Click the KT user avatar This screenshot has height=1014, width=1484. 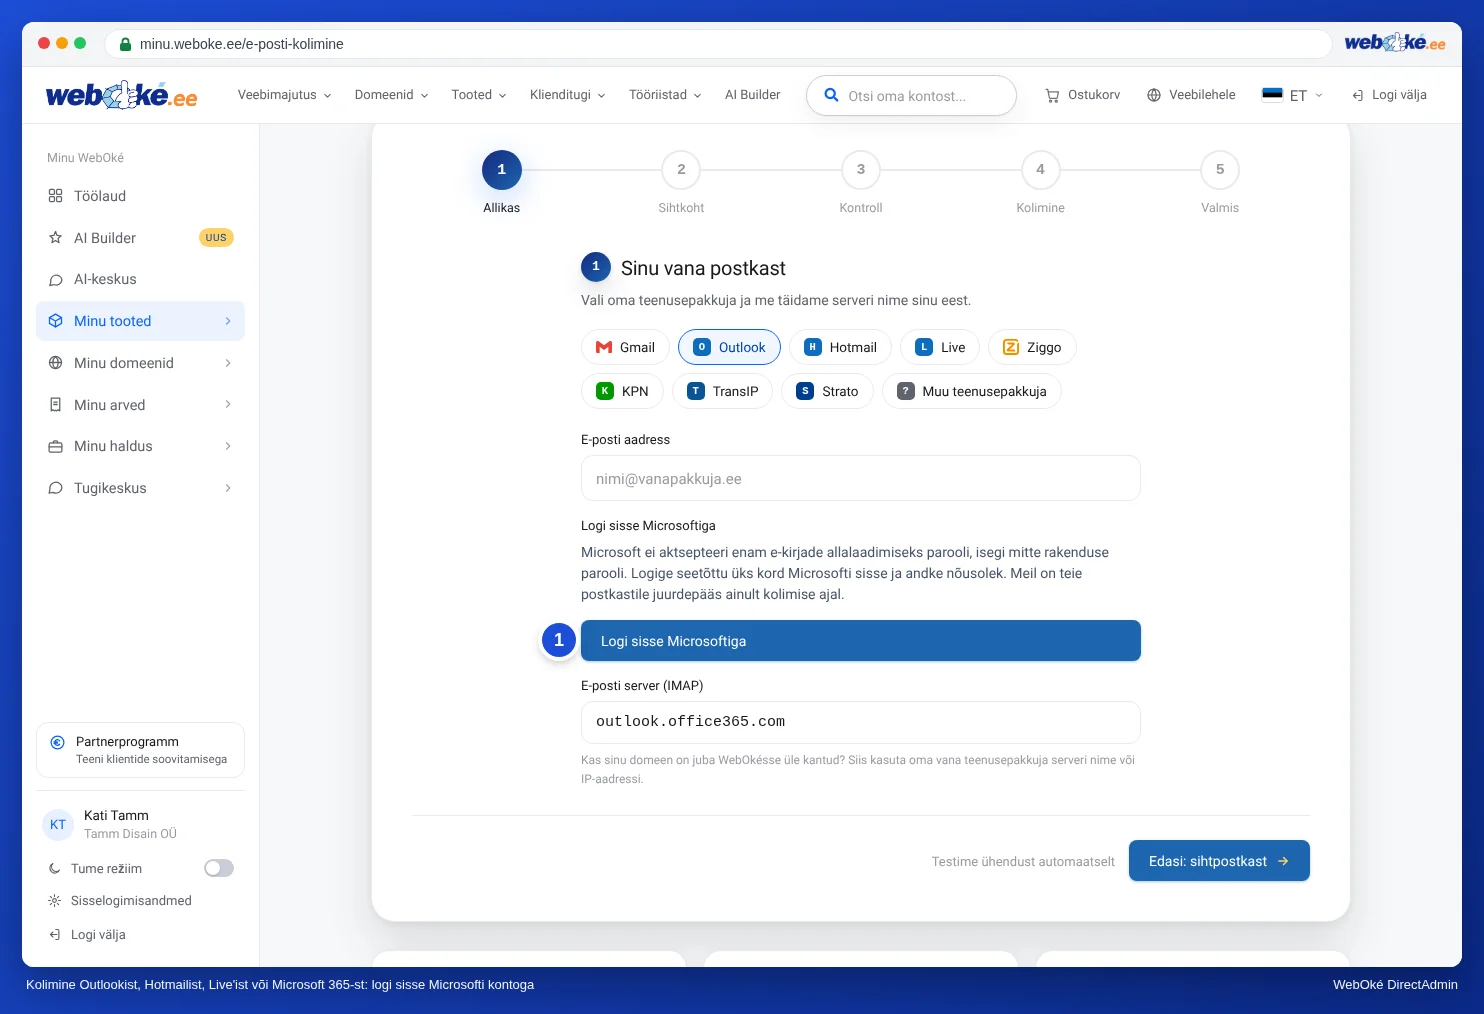point(58,825)
